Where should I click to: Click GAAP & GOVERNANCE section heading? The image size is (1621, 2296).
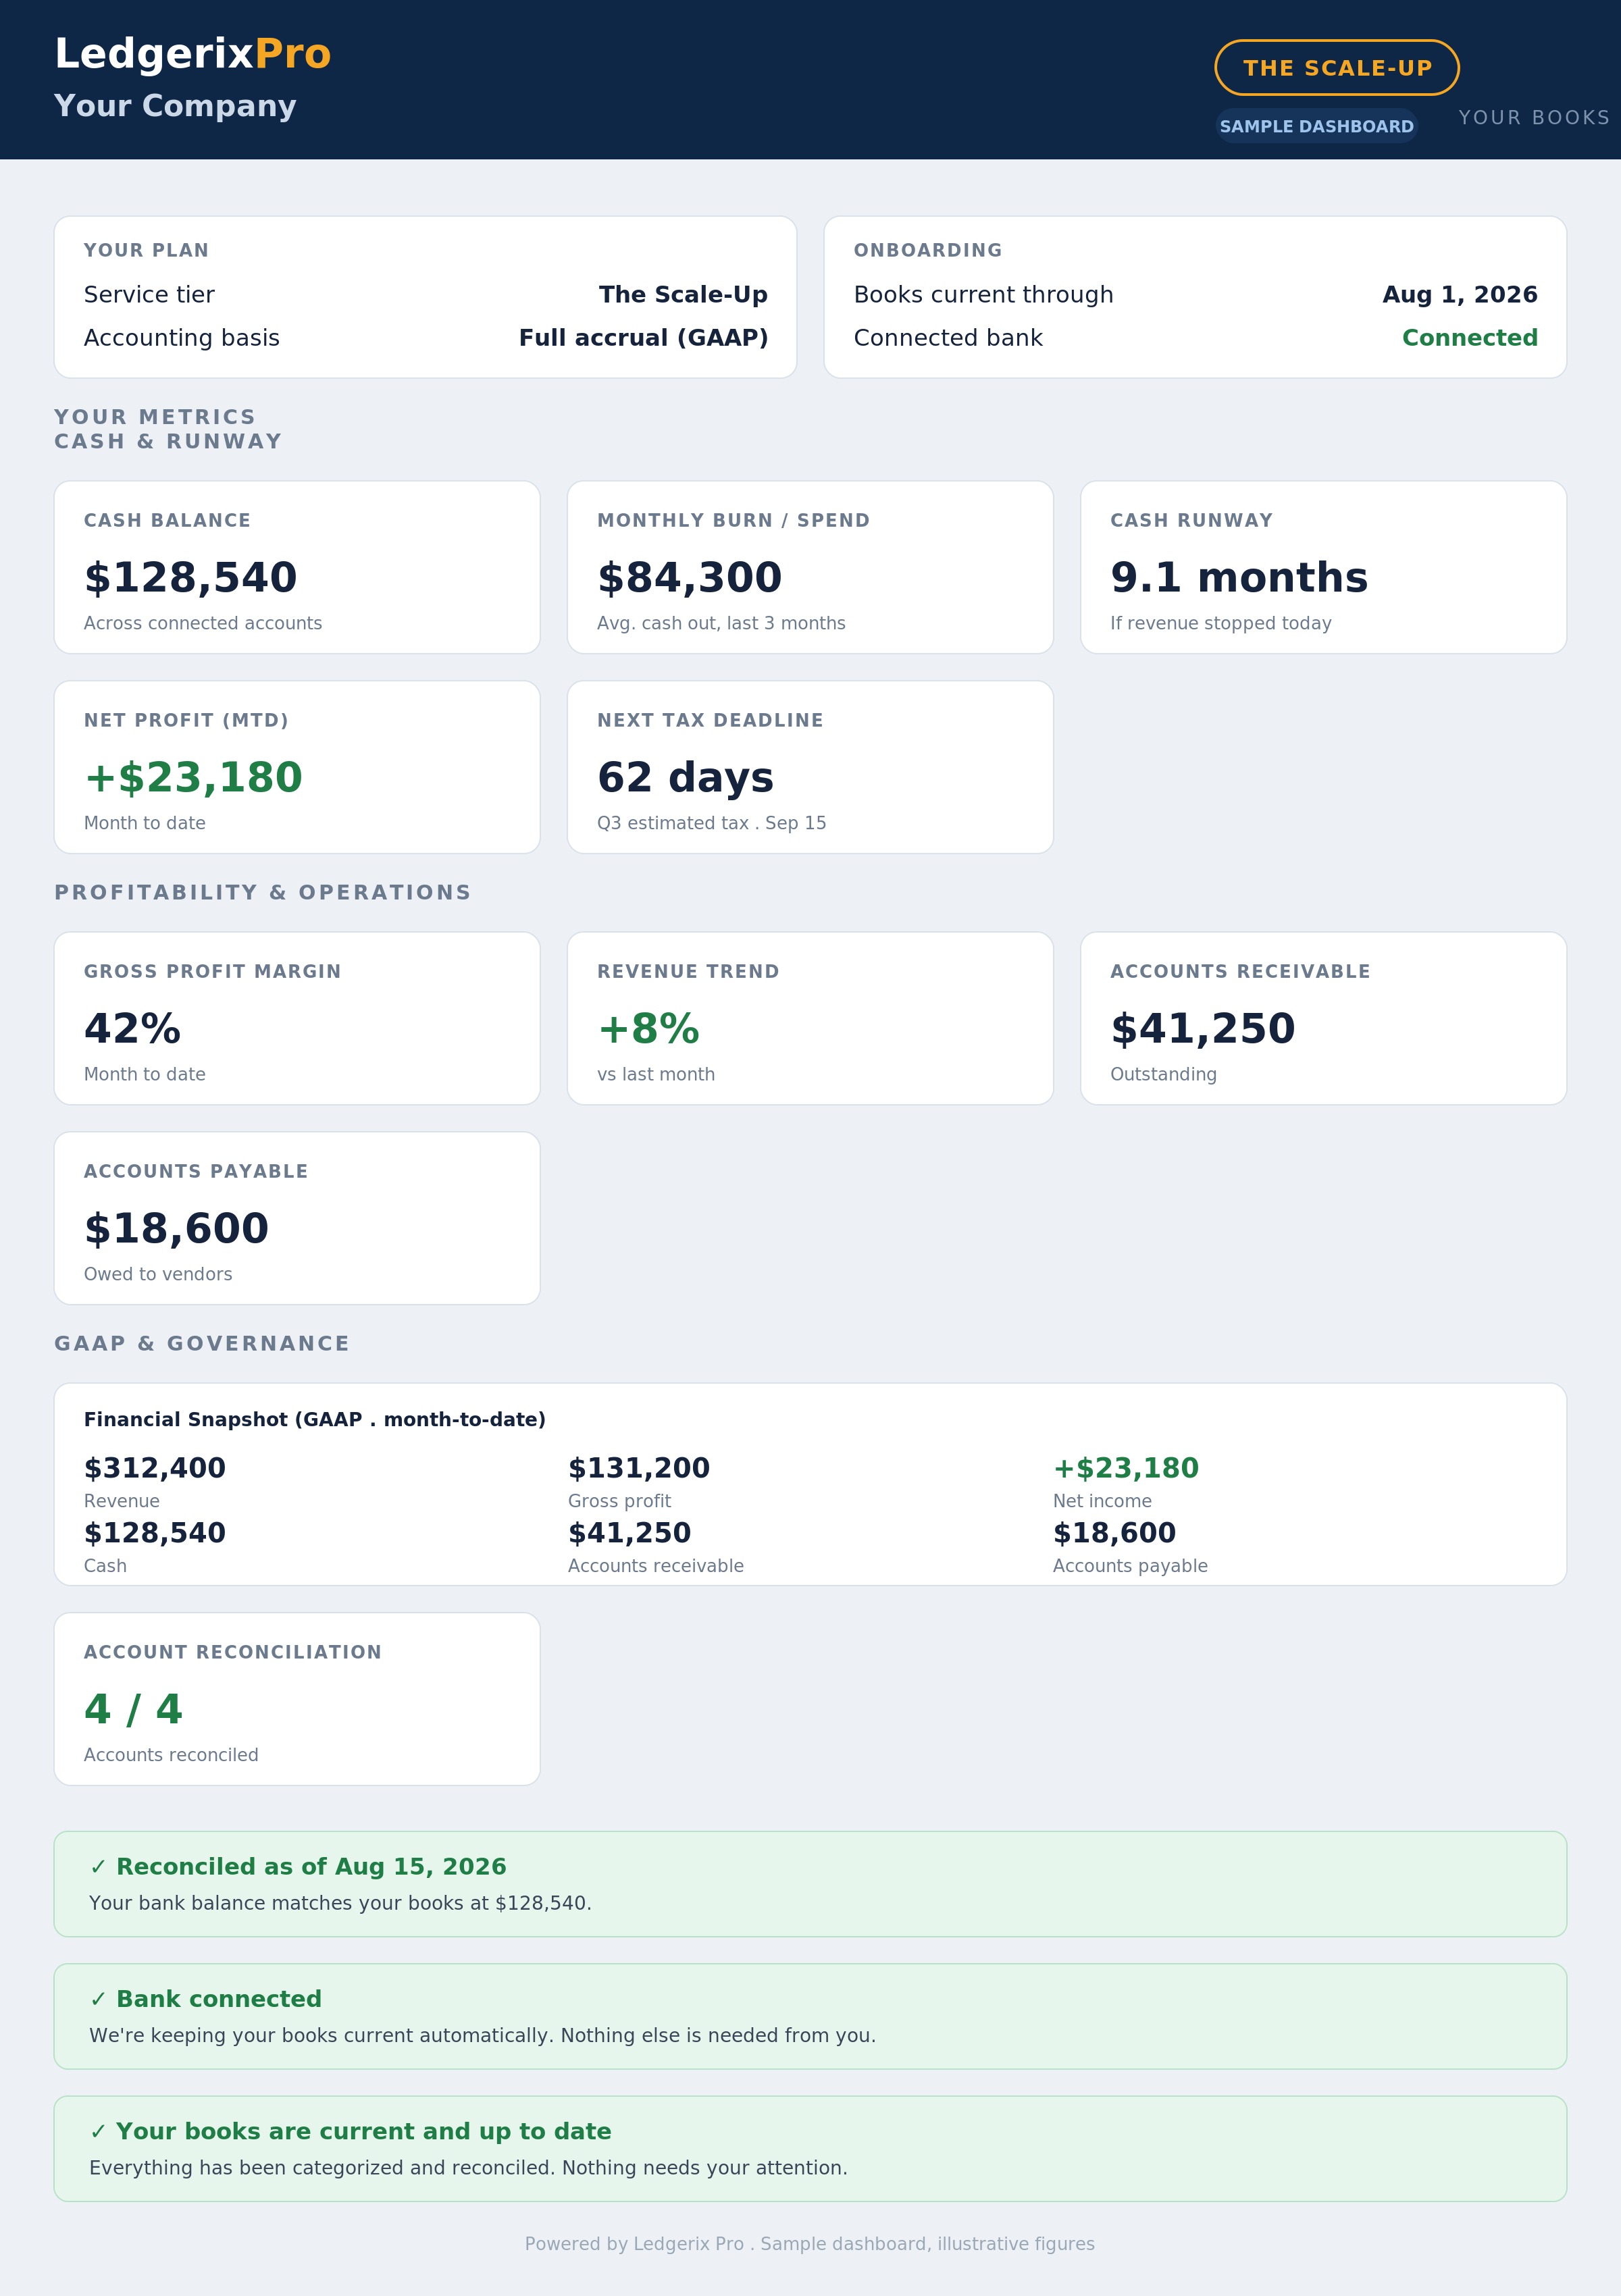click(202, 1343)
